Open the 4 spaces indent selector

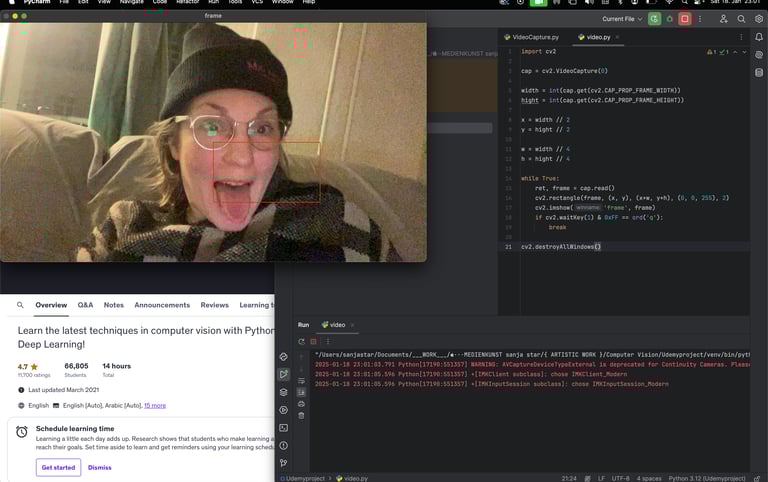(x=649, y=479)
